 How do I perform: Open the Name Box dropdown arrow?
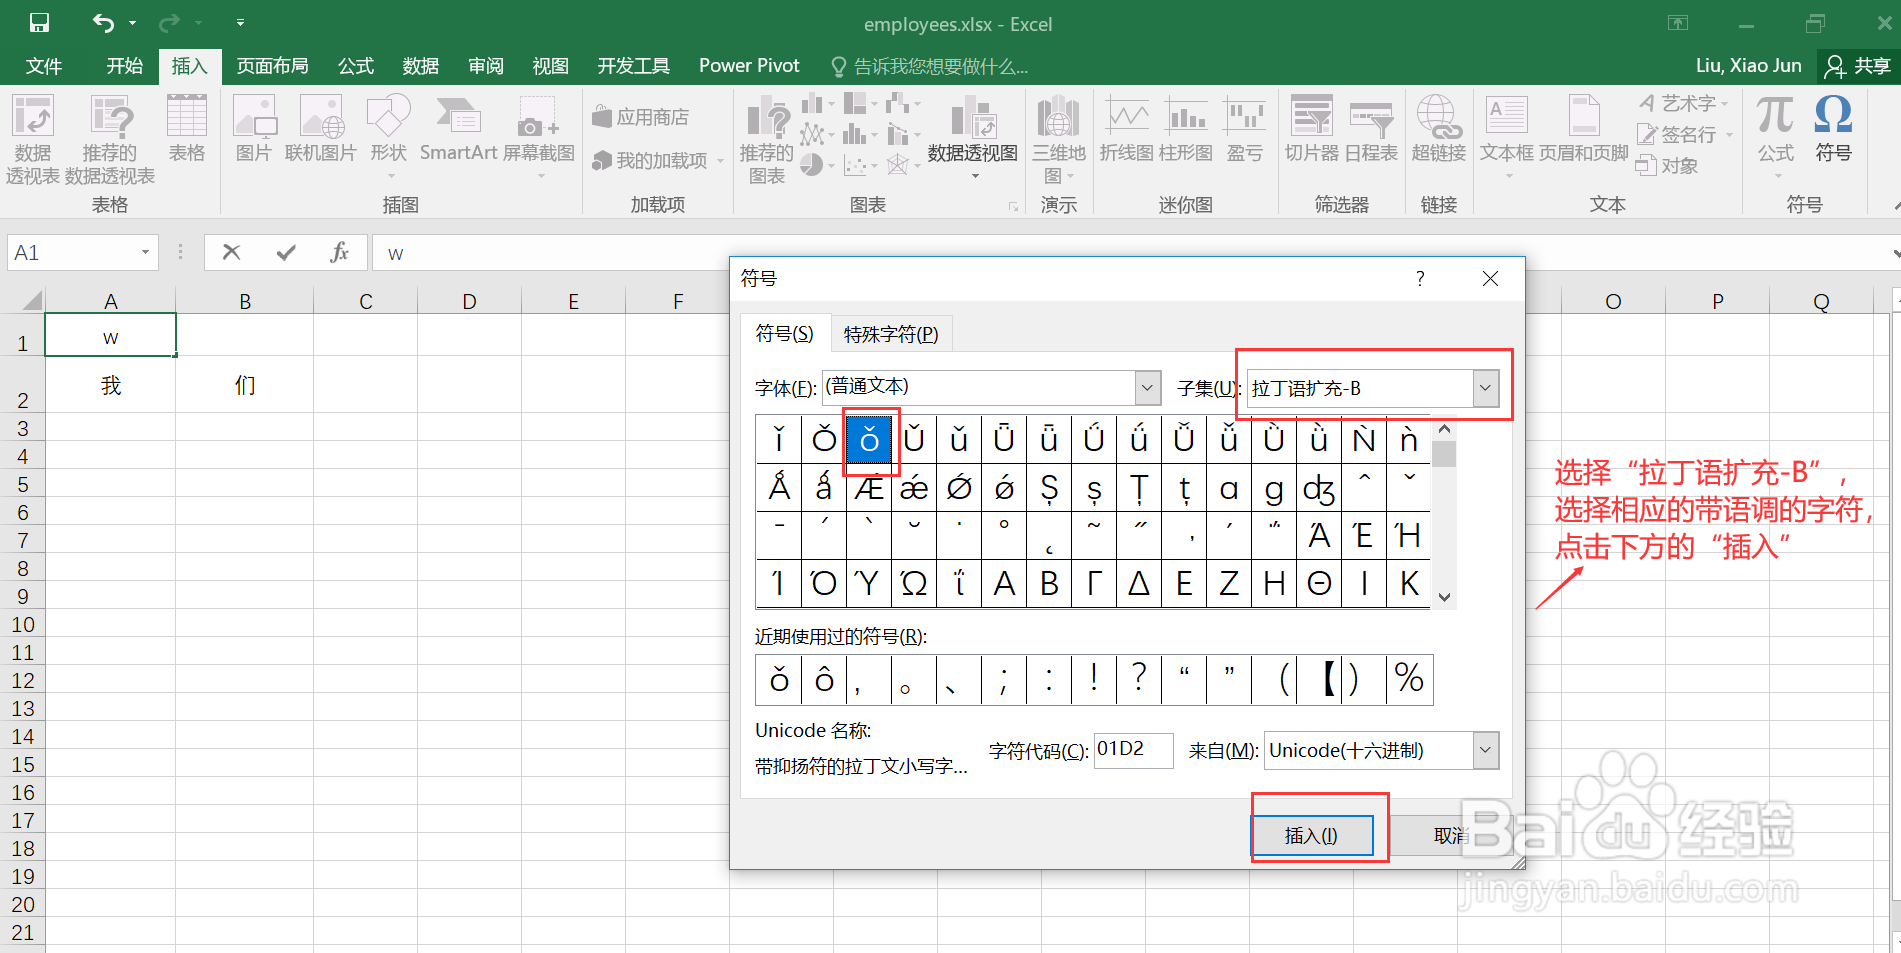[x=145, y=252]
